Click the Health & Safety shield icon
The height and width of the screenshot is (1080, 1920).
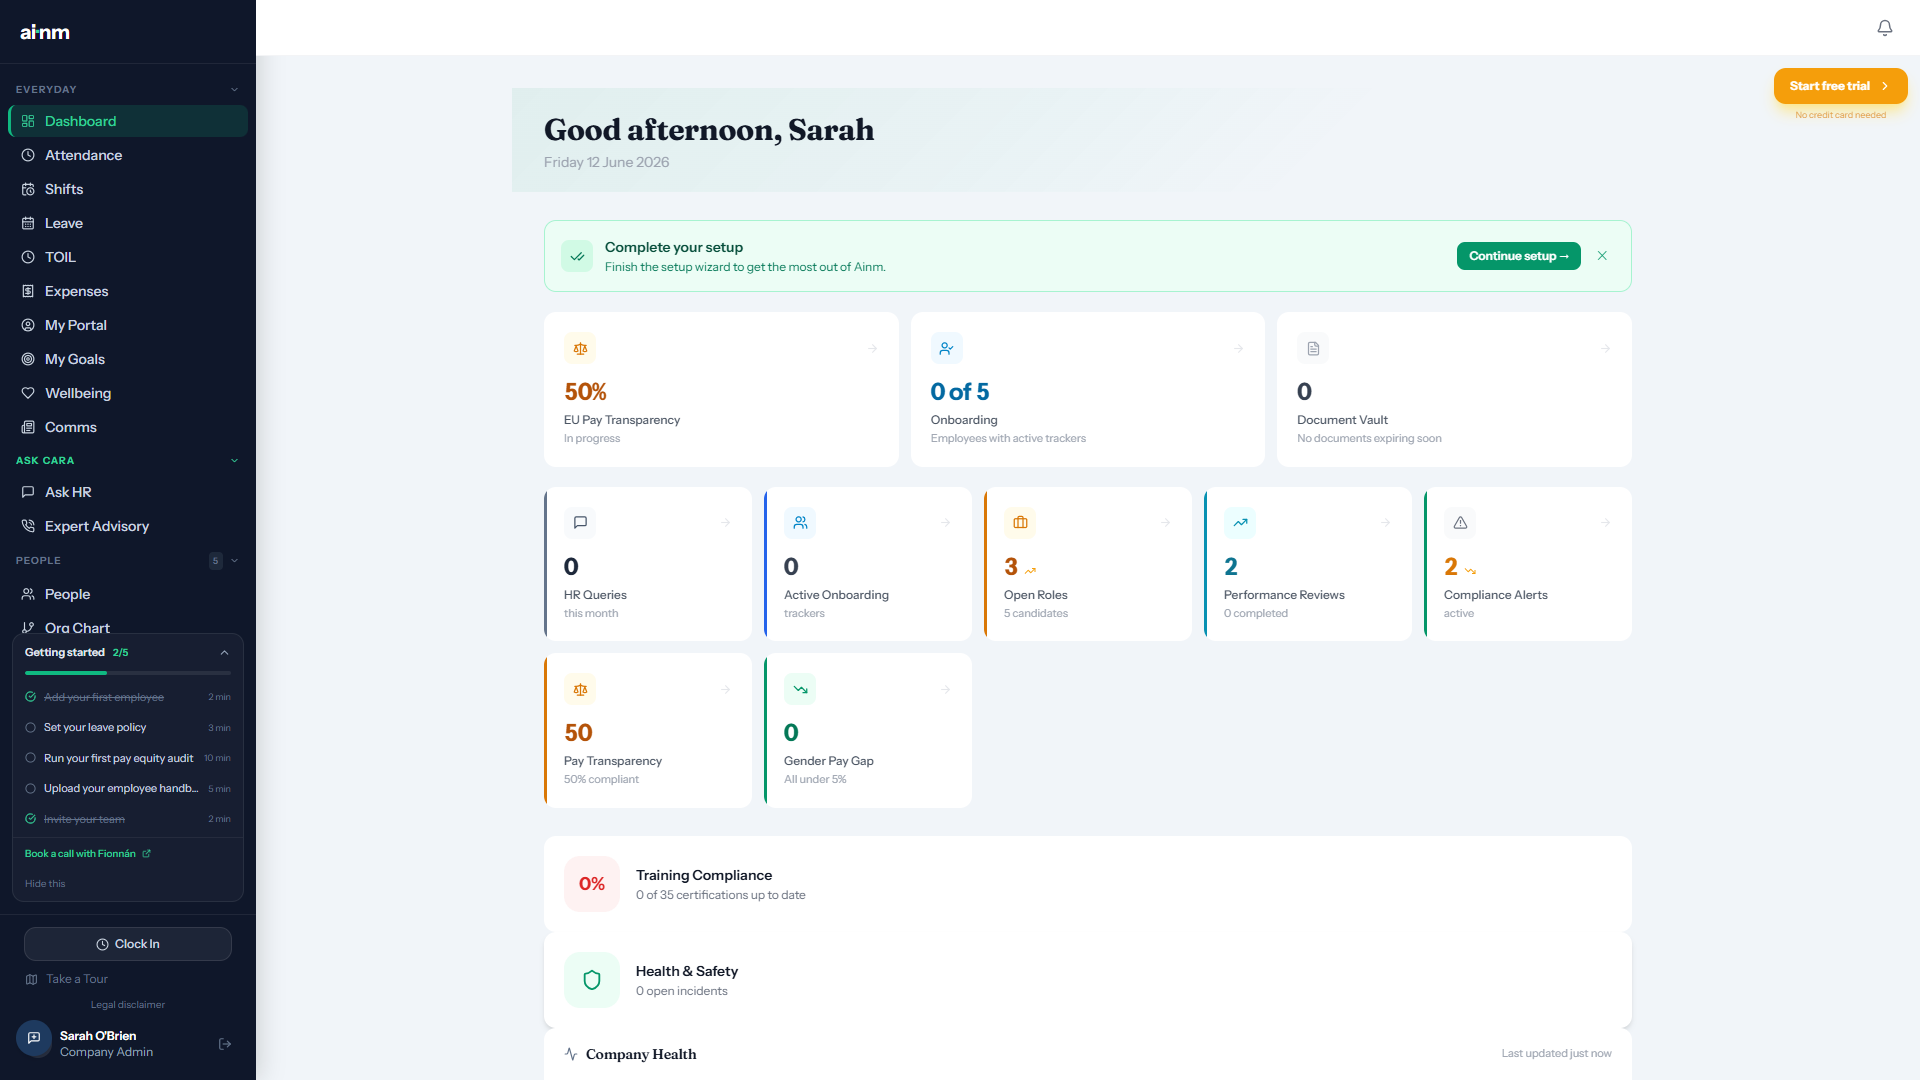click(x=592, y=980)
